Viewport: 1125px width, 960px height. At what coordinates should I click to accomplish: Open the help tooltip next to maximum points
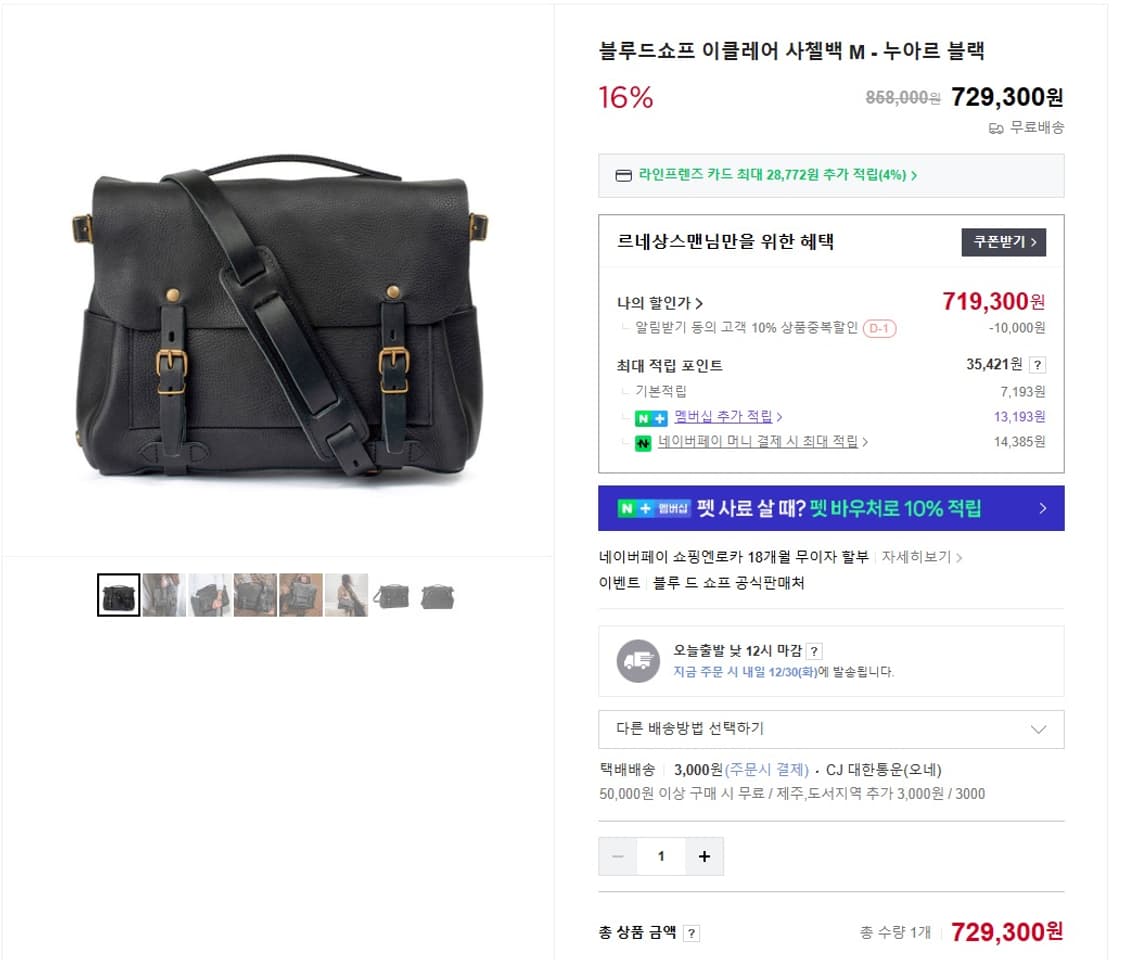click(x=1037, y=364)
